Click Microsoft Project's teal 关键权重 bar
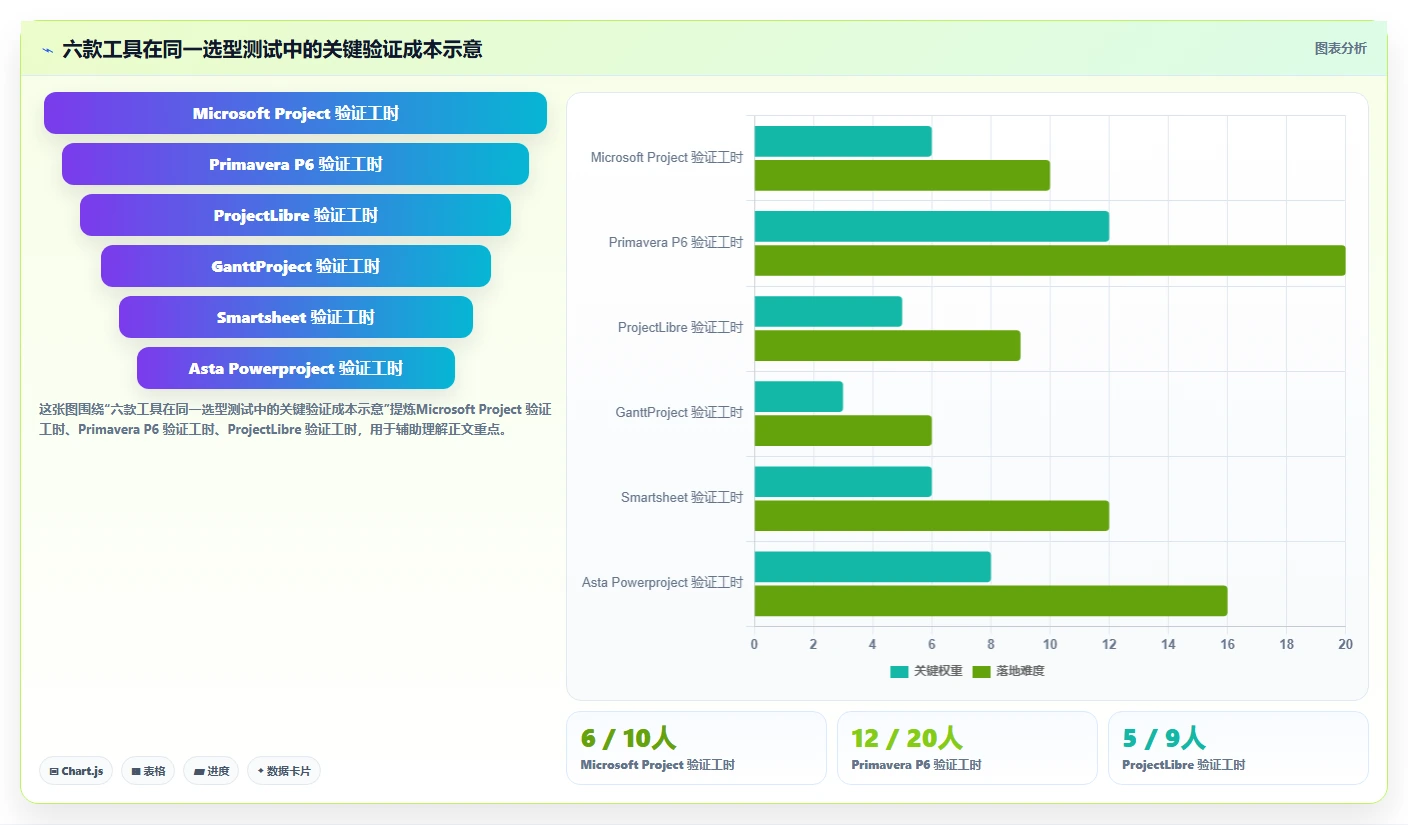The width and height of the screenshot is (1408, 825). click(x=843, y=141)
